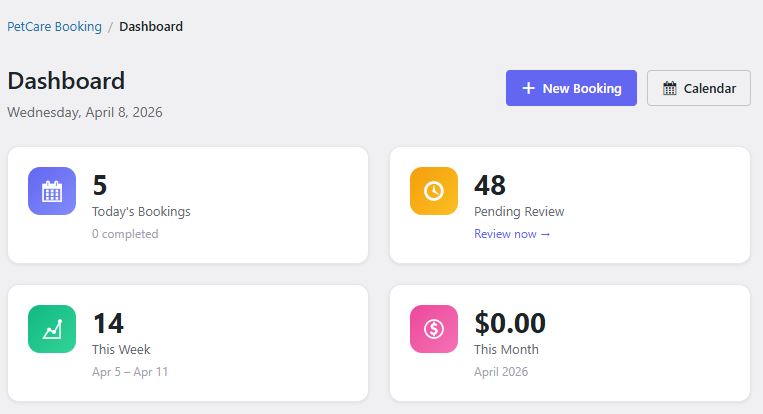Click the plus icon on New Booking

(529, 88)
